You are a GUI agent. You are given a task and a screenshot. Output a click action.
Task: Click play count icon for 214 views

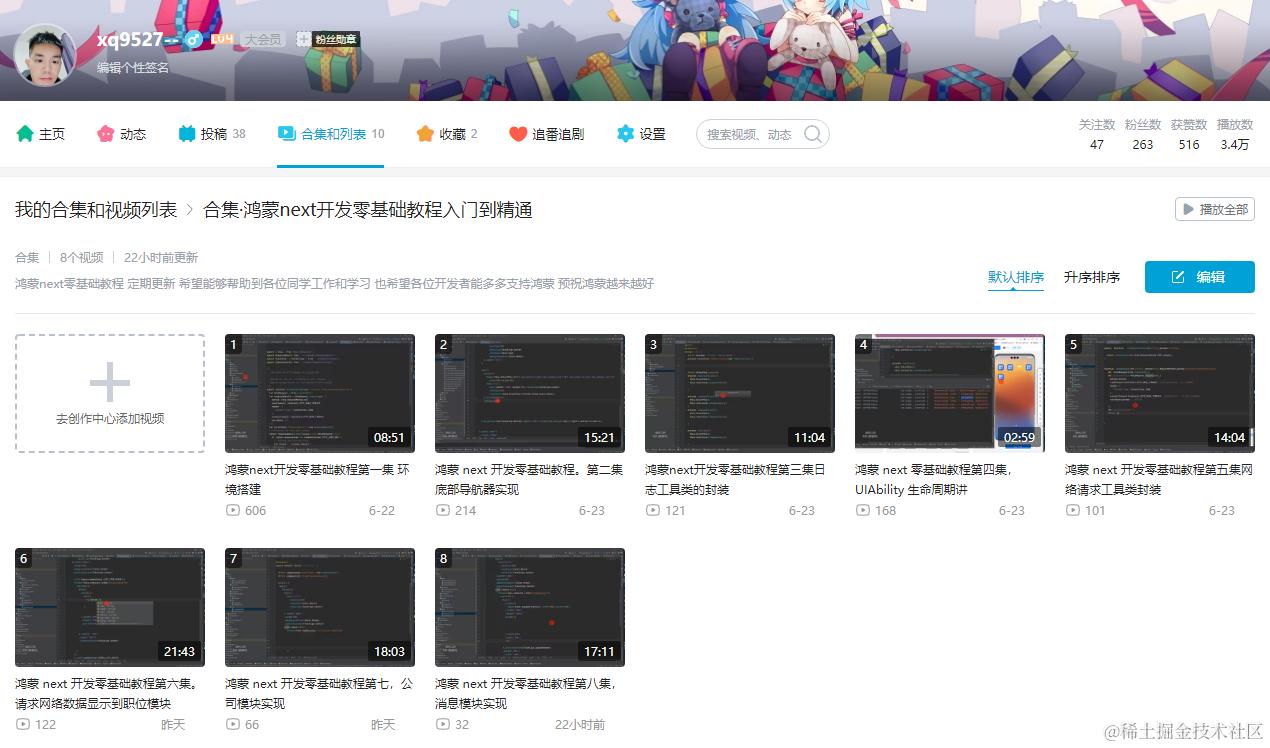[443, 510]
